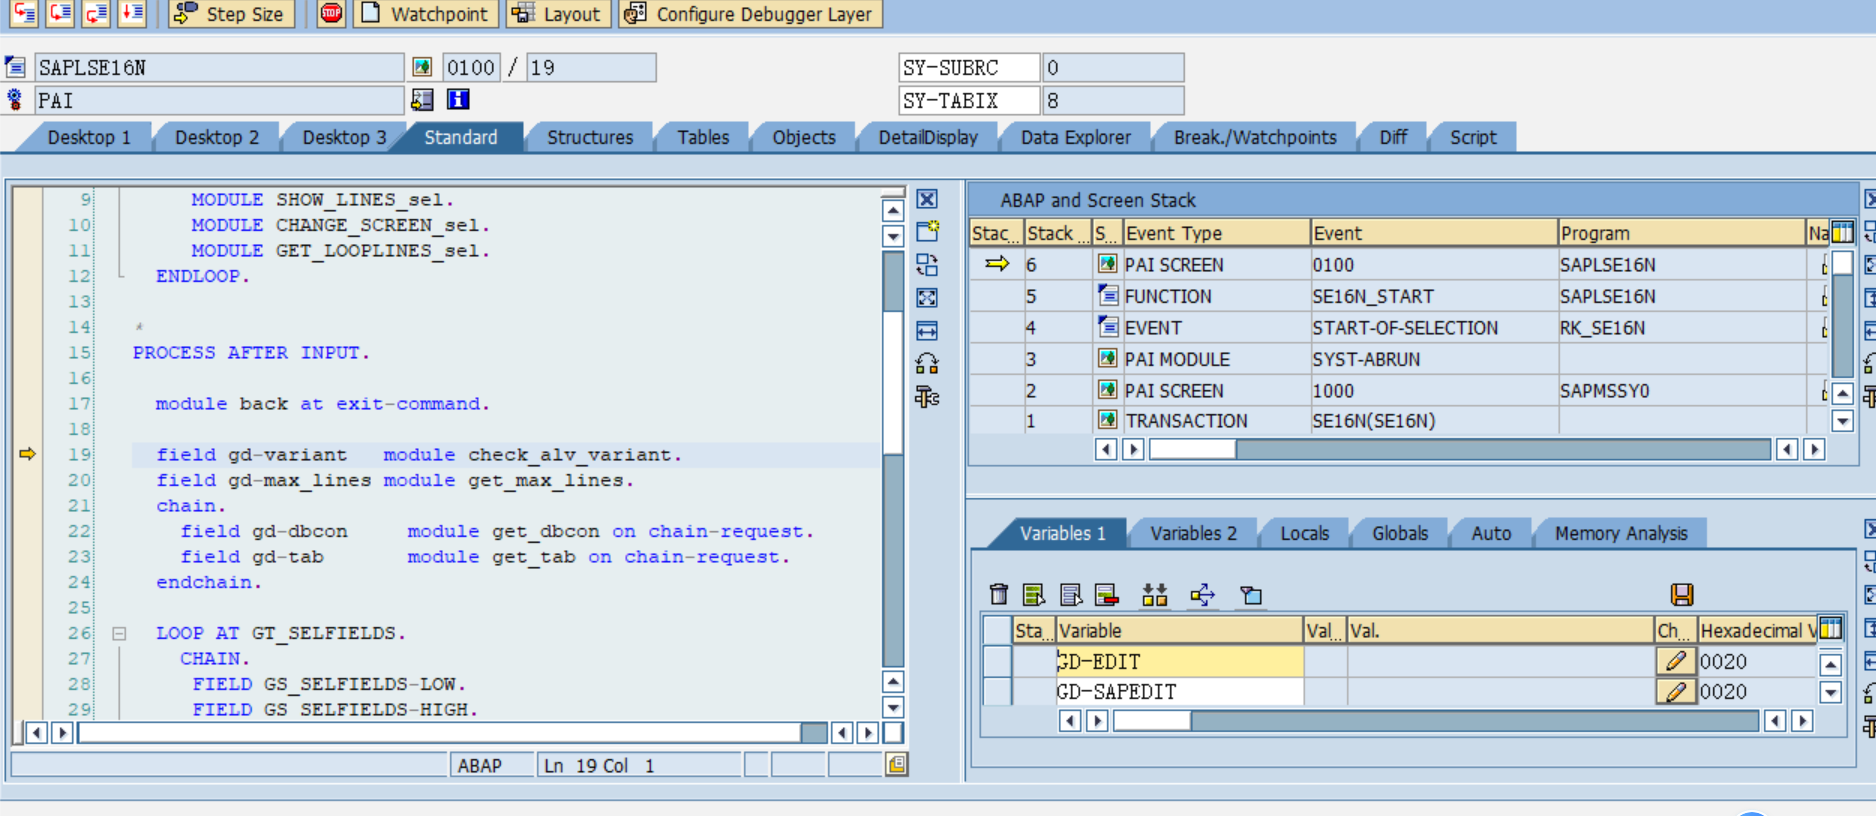Image resolution: width=1876 pixels, height=816 pixels.
Task: Click the first single-step icon in toolbar
Action: point(24,13)
